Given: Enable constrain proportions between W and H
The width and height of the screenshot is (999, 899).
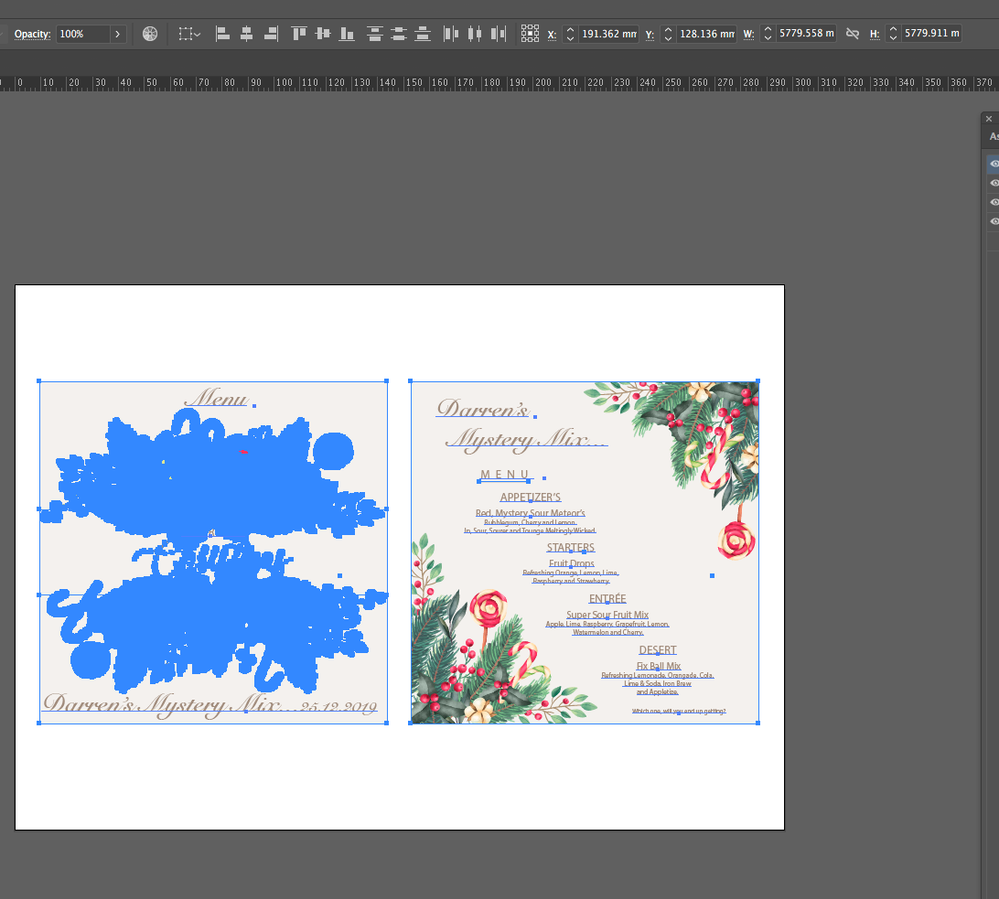Looking at the screenshot, I should 852,33.
